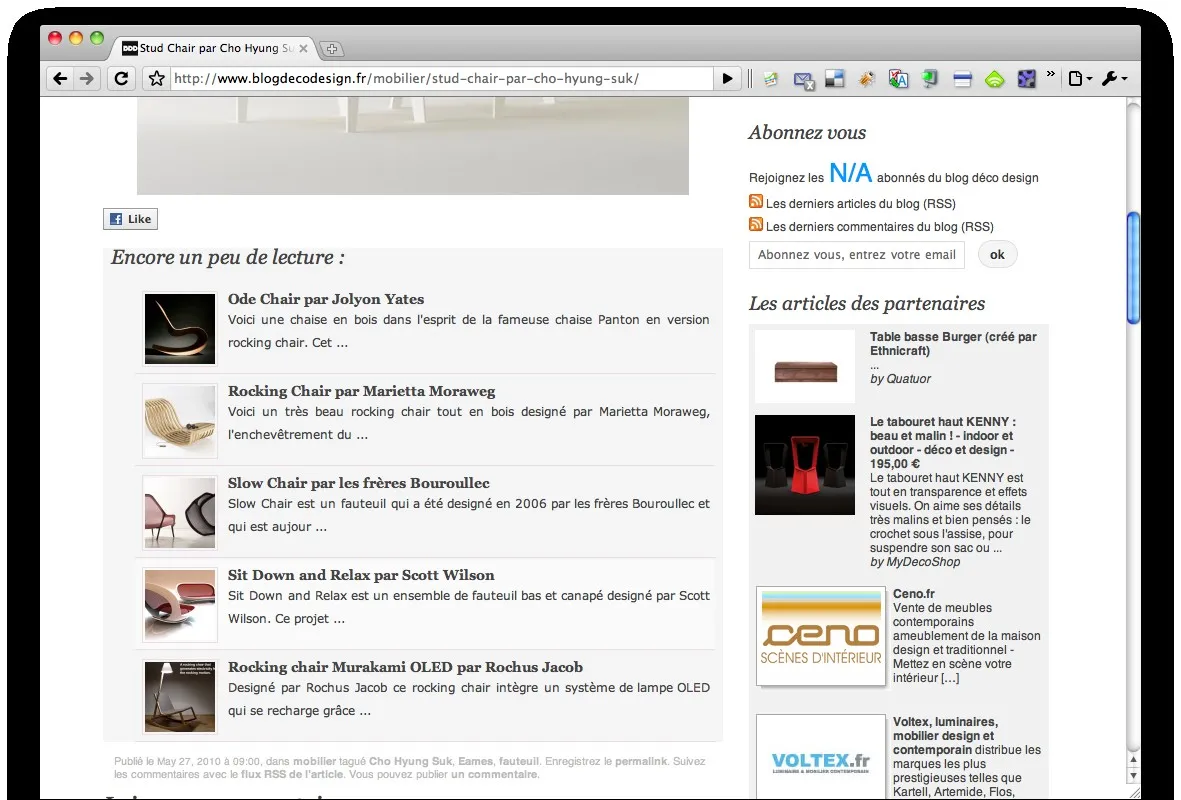Image resolution: width=1181 pixels, height=800 pixels.
Task: Open Les derniers commentaires du blog (RSS)
Action: click(880, 227)
